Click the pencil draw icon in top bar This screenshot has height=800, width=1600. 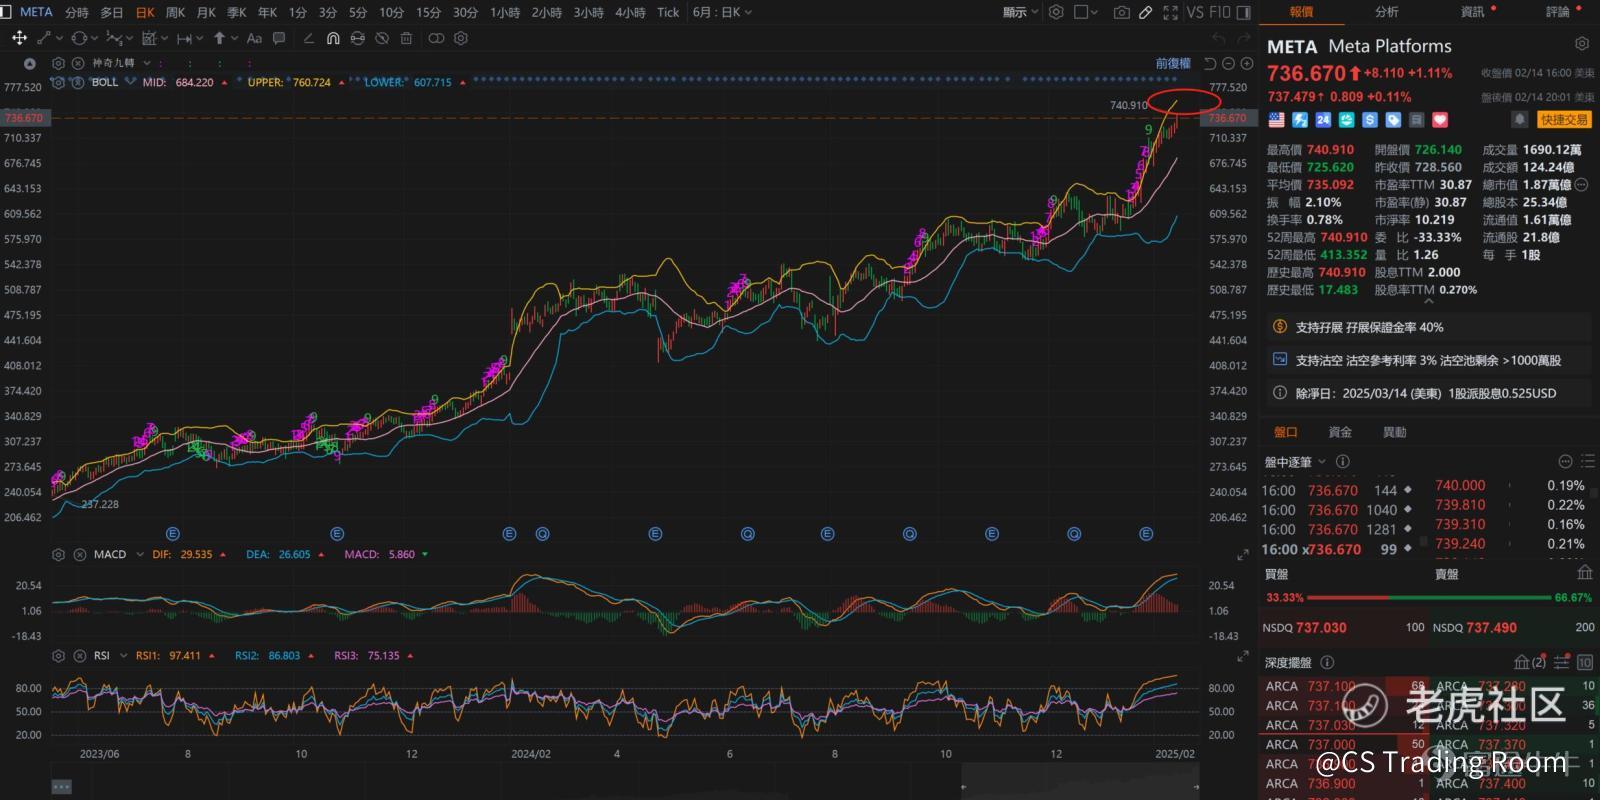pos(1145,12)
